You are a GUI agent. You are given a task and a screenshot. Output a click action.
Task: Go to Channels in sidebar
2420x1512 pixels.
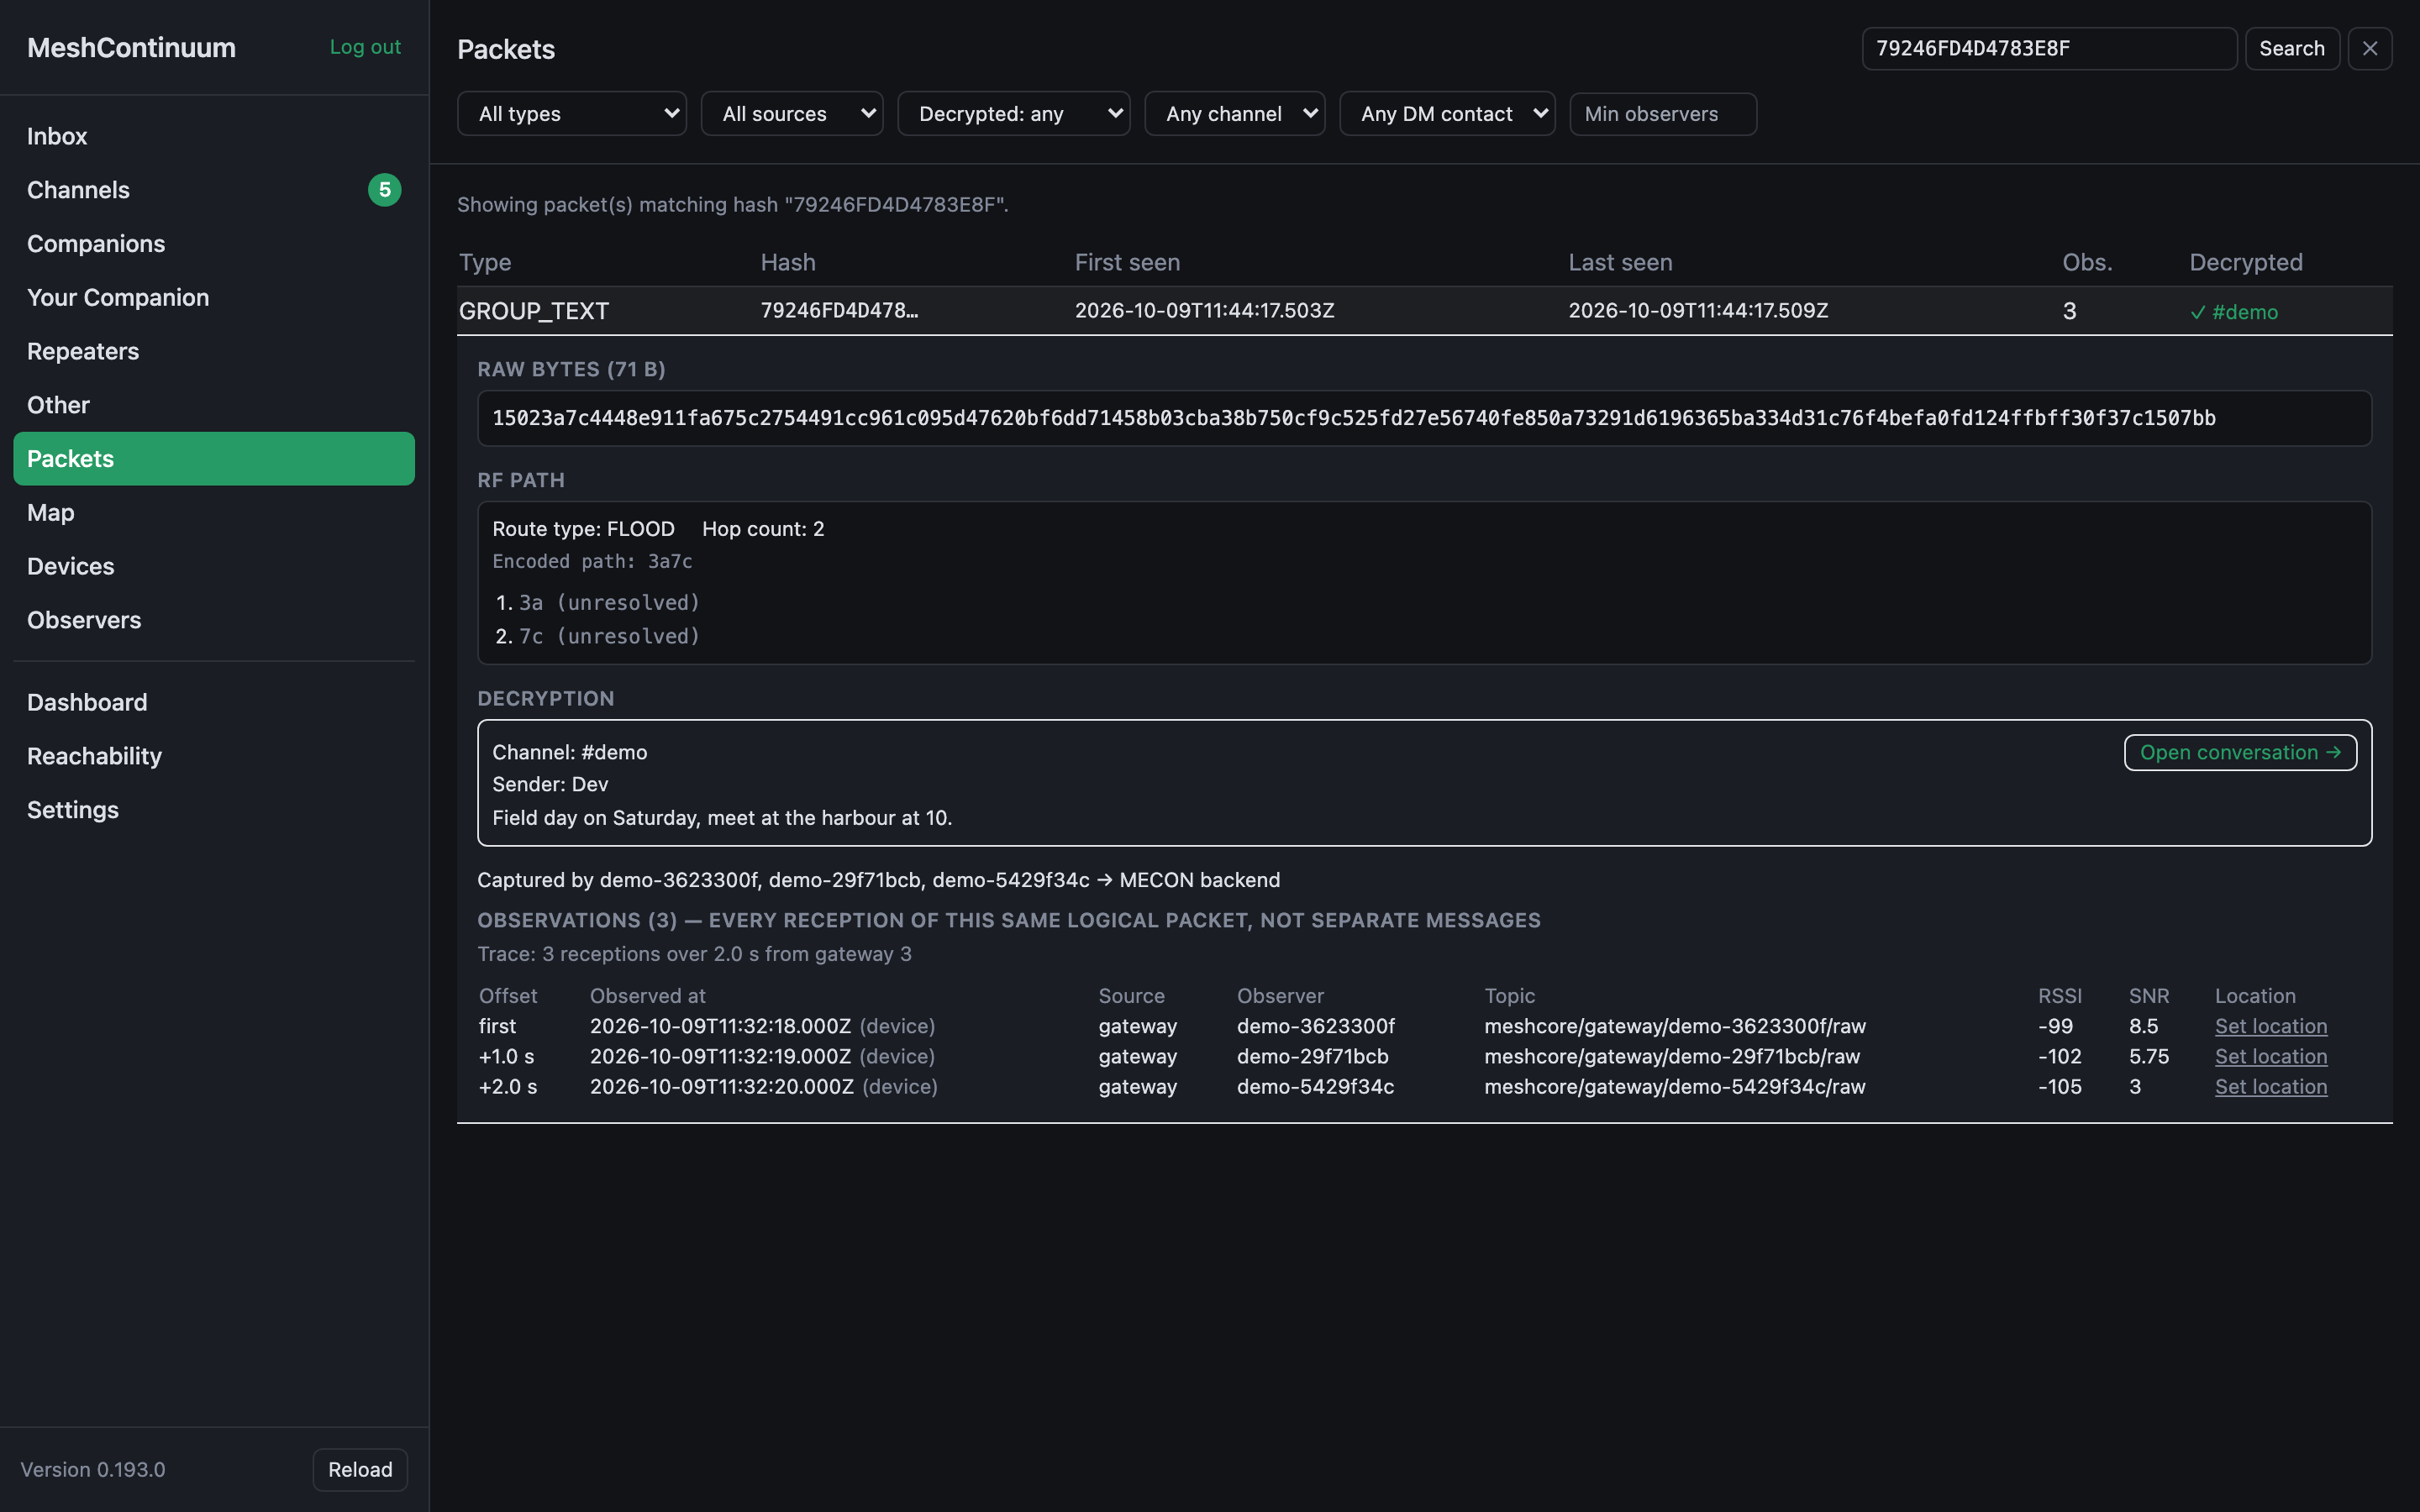pyautogui.click(x=214, y=190)
